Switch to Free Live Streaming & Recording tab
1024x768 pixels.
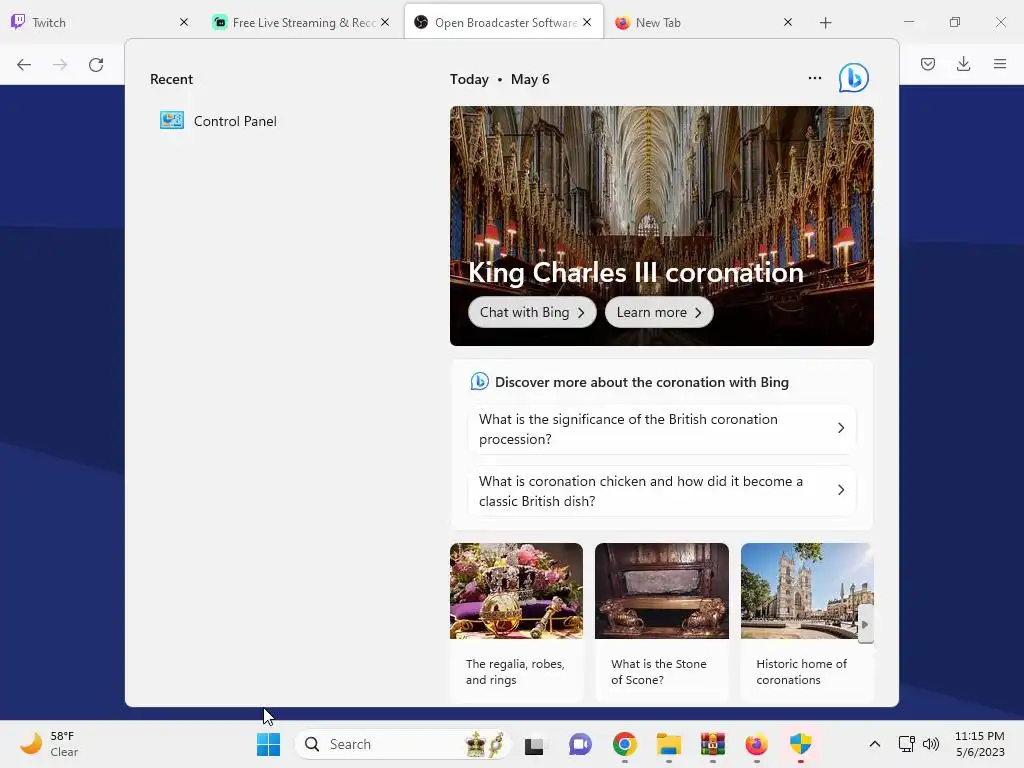pos(302,22)
